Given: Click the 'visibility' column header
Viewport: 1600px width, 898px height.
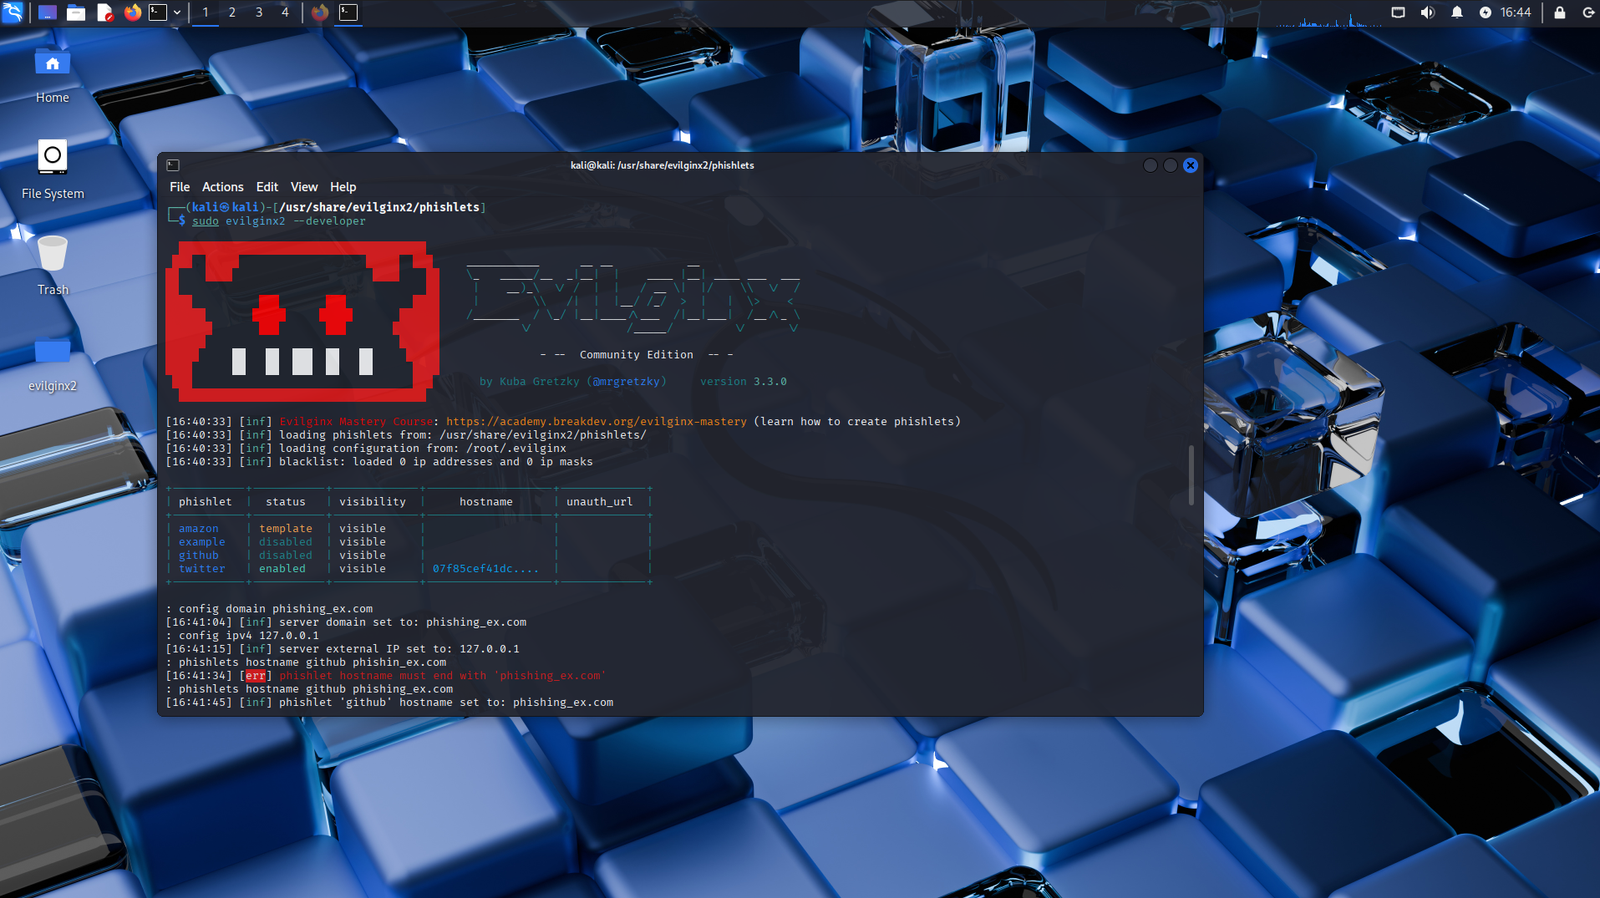Looking at the screenshot, I should tap(372, 502).
